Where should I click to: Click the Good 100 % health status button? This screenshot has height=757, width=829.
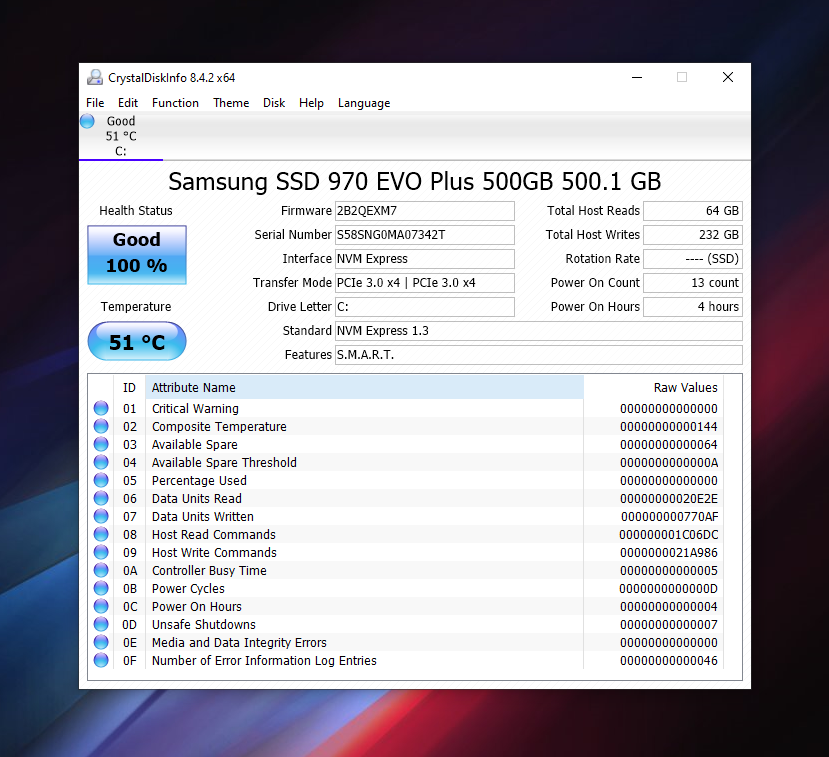pyautogui.click(x=137, y=255)
